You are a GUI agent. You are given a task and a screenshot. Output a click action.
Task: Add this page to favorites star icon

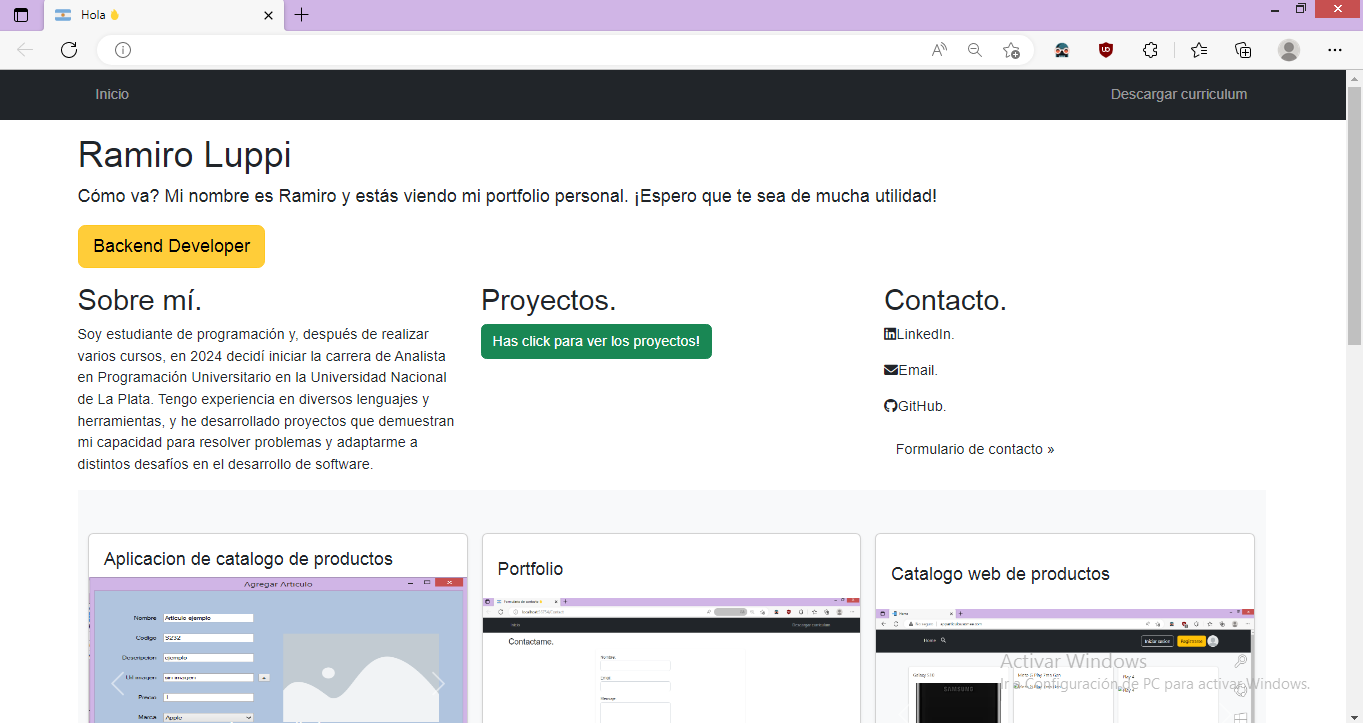tap(1011, 50)
